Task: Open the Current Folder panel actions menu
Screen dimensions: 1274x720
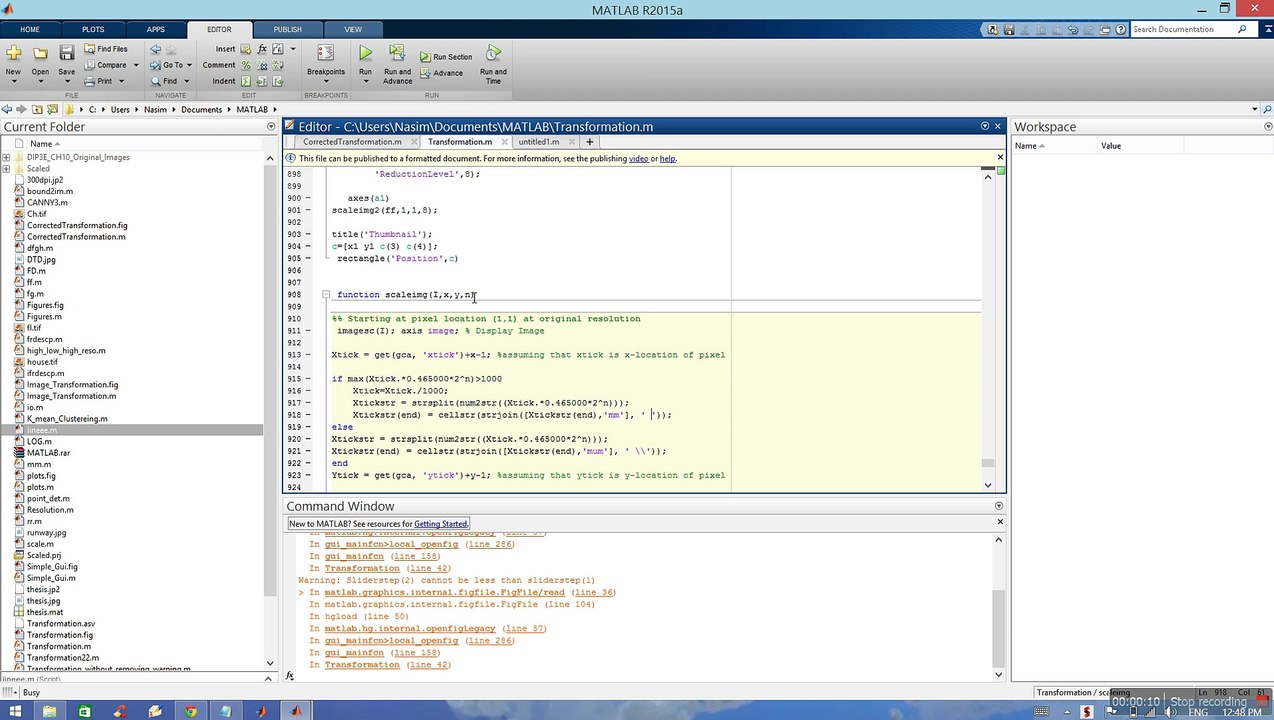Action: (270, 127)
